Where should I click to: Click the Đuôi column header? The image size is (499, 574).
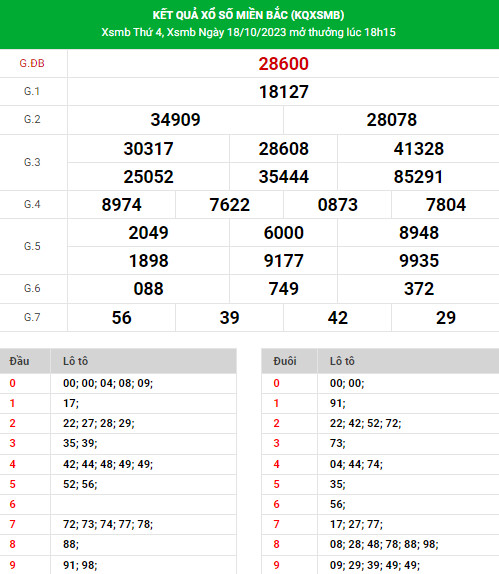(284, 361)
